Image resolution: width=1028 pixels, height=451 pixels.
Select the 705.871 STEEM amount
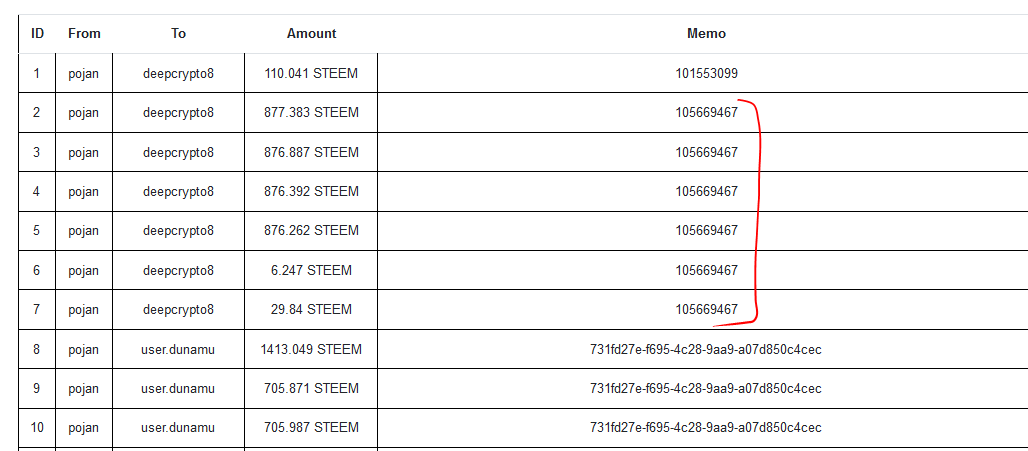pos(311,388)
